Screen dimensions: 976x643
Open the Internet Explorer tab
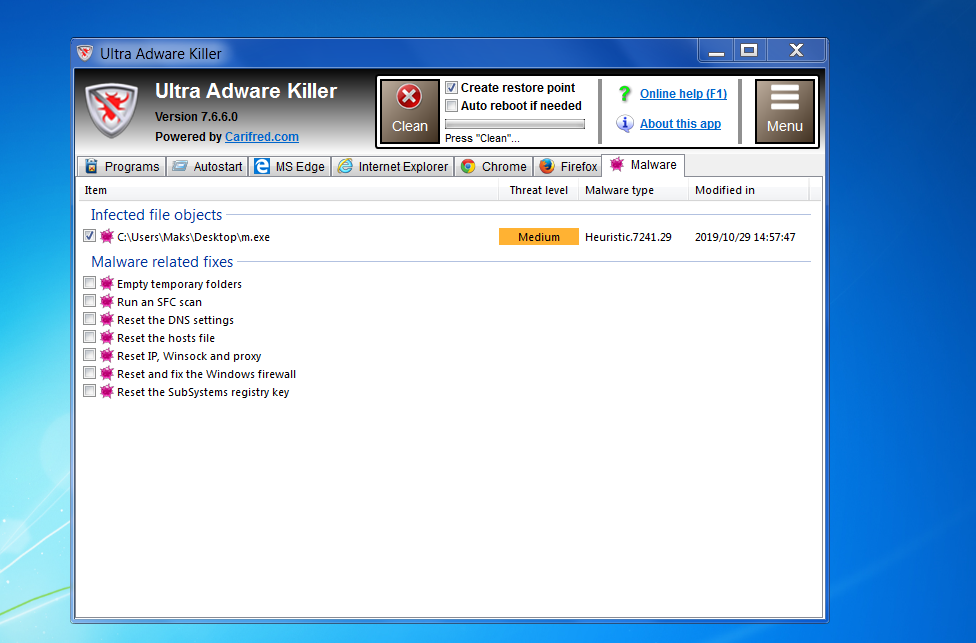pos(393,166)
